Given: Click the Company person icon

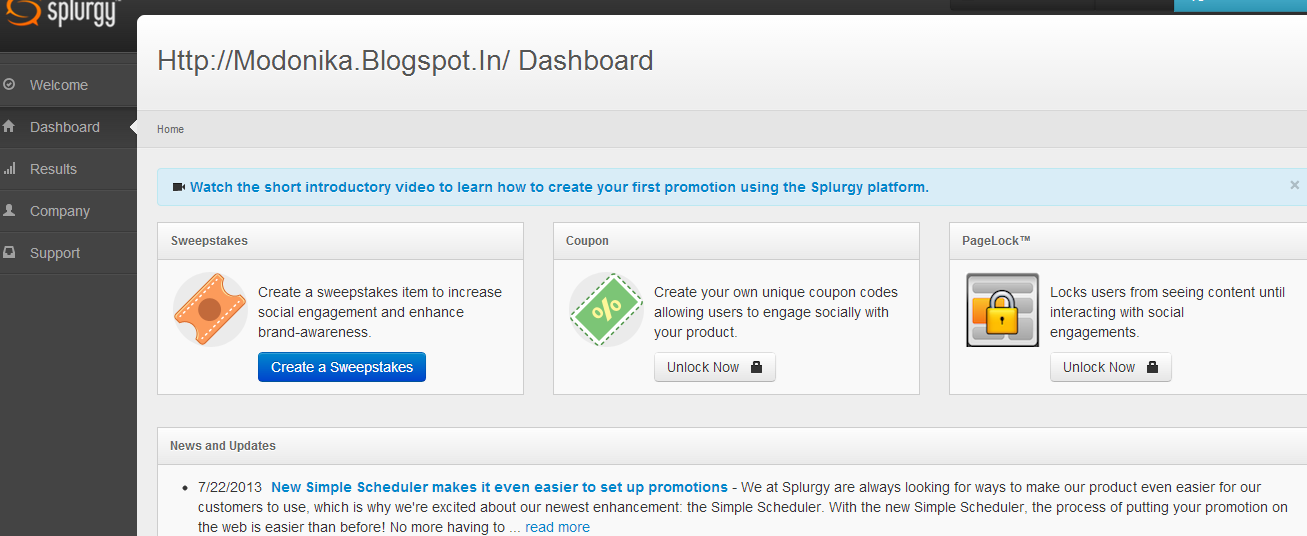Looking at the screenshot, I should tap(9, 211).
